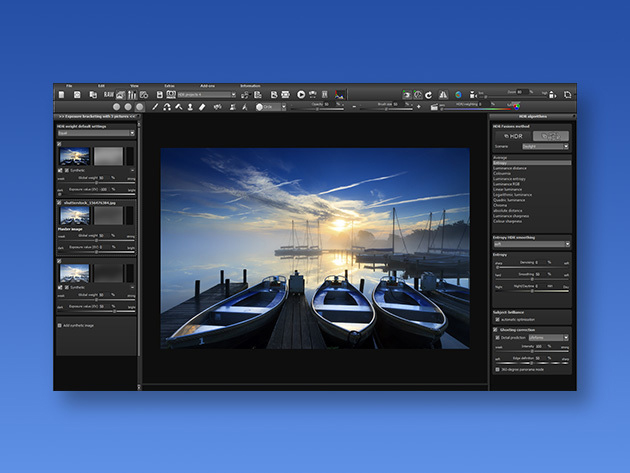
Task: Click the RAW import icon in toolbar
Action: coord(108,95)
